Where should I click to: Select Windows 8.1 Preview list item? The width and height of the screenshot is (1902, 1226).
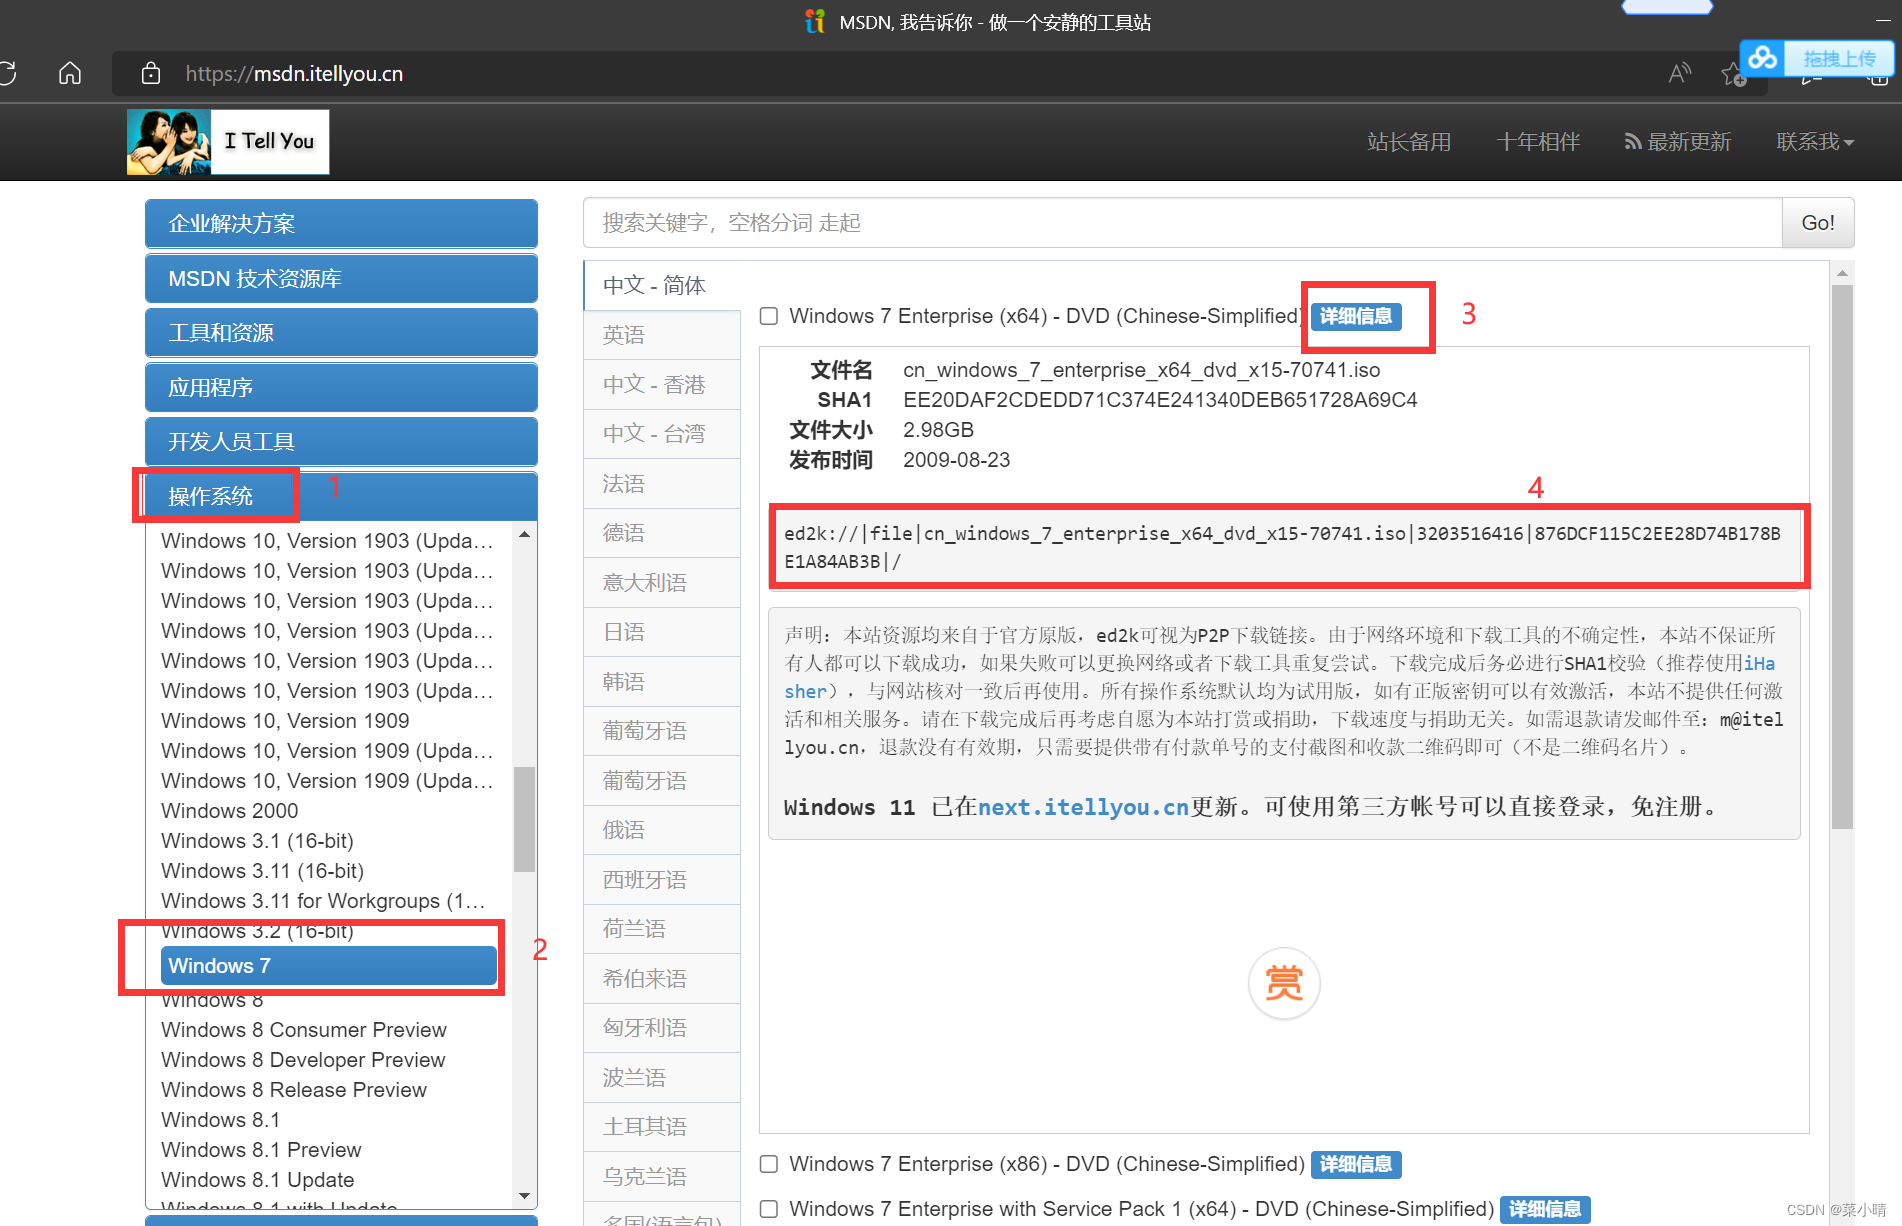(261, 1150)
